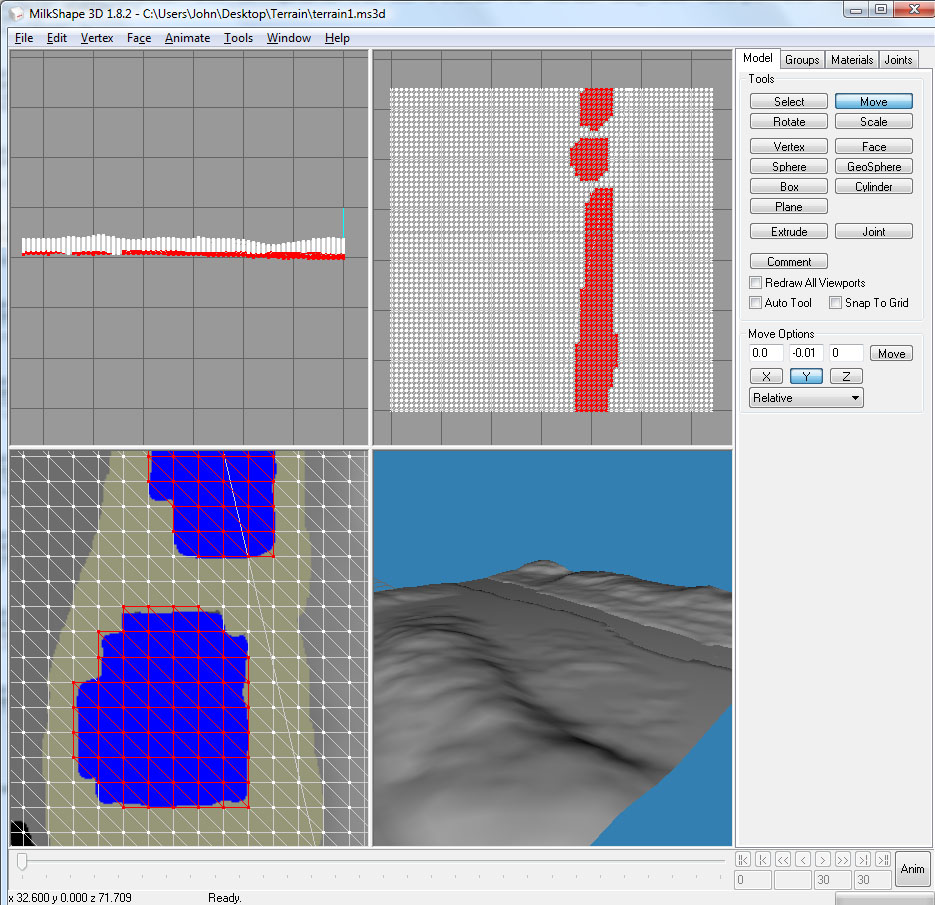Click the X offset field showing 0.0
Image resolution: width=935 pixels, height=905 pixels.
coord(766,353)
